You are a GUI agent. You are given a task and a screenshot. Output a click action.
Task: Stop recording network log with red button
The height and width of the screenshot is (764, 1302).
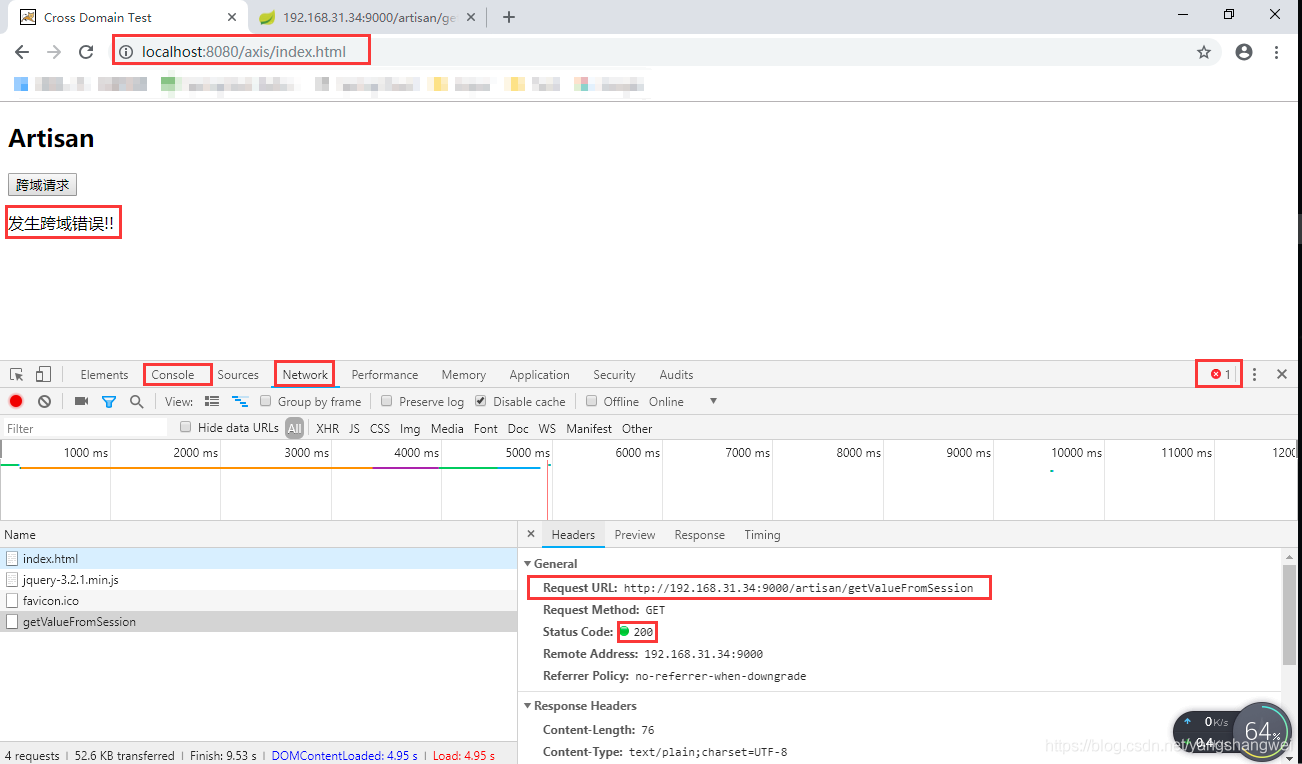[16, 402]
